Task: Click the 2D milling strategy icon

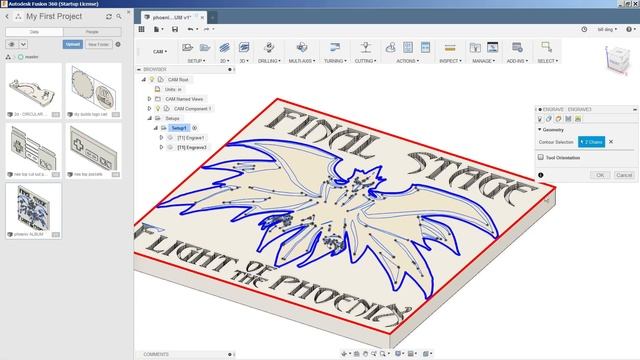Action: tap(224, 48)
